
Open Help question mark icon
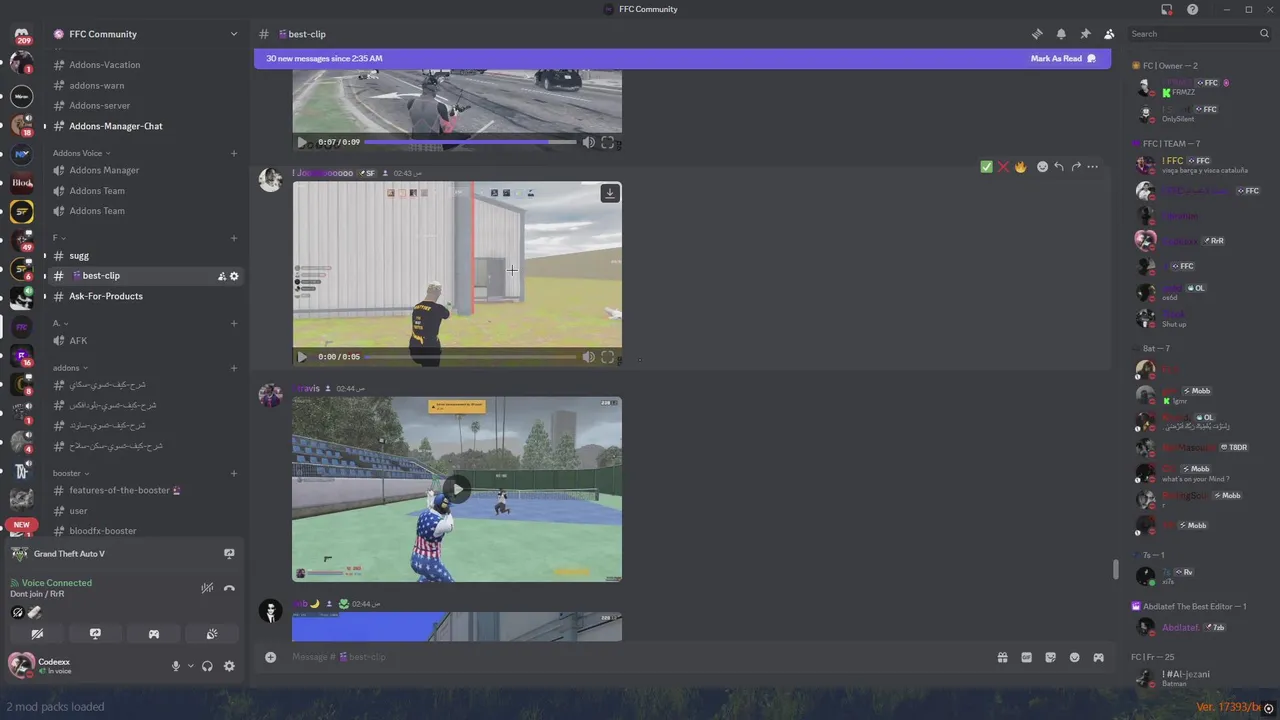point(1193,9)
